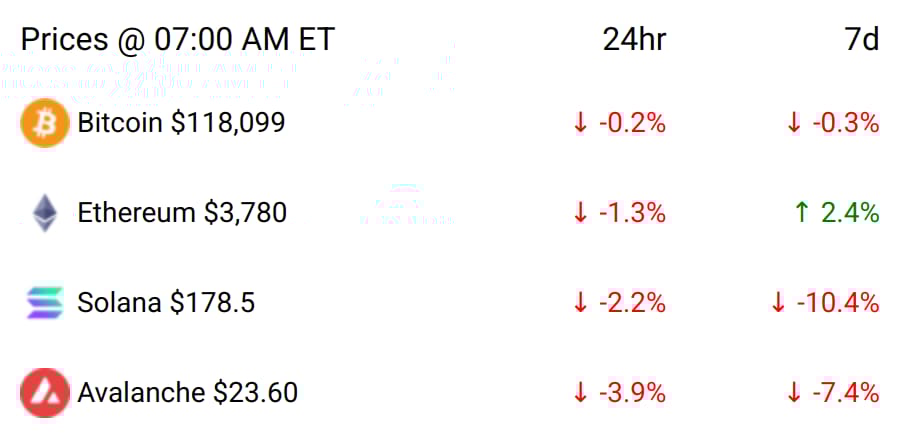Open the Avalanche $23.60 price label
This screenshot has width=900, height=438.
click(188, 393)
